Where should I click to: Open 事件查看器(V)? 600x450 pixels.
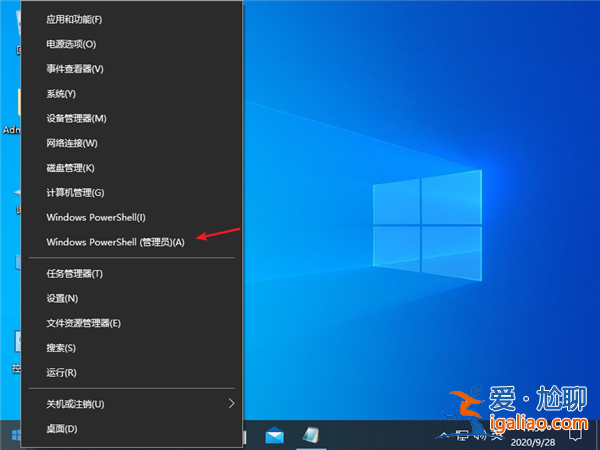point(131,69)
